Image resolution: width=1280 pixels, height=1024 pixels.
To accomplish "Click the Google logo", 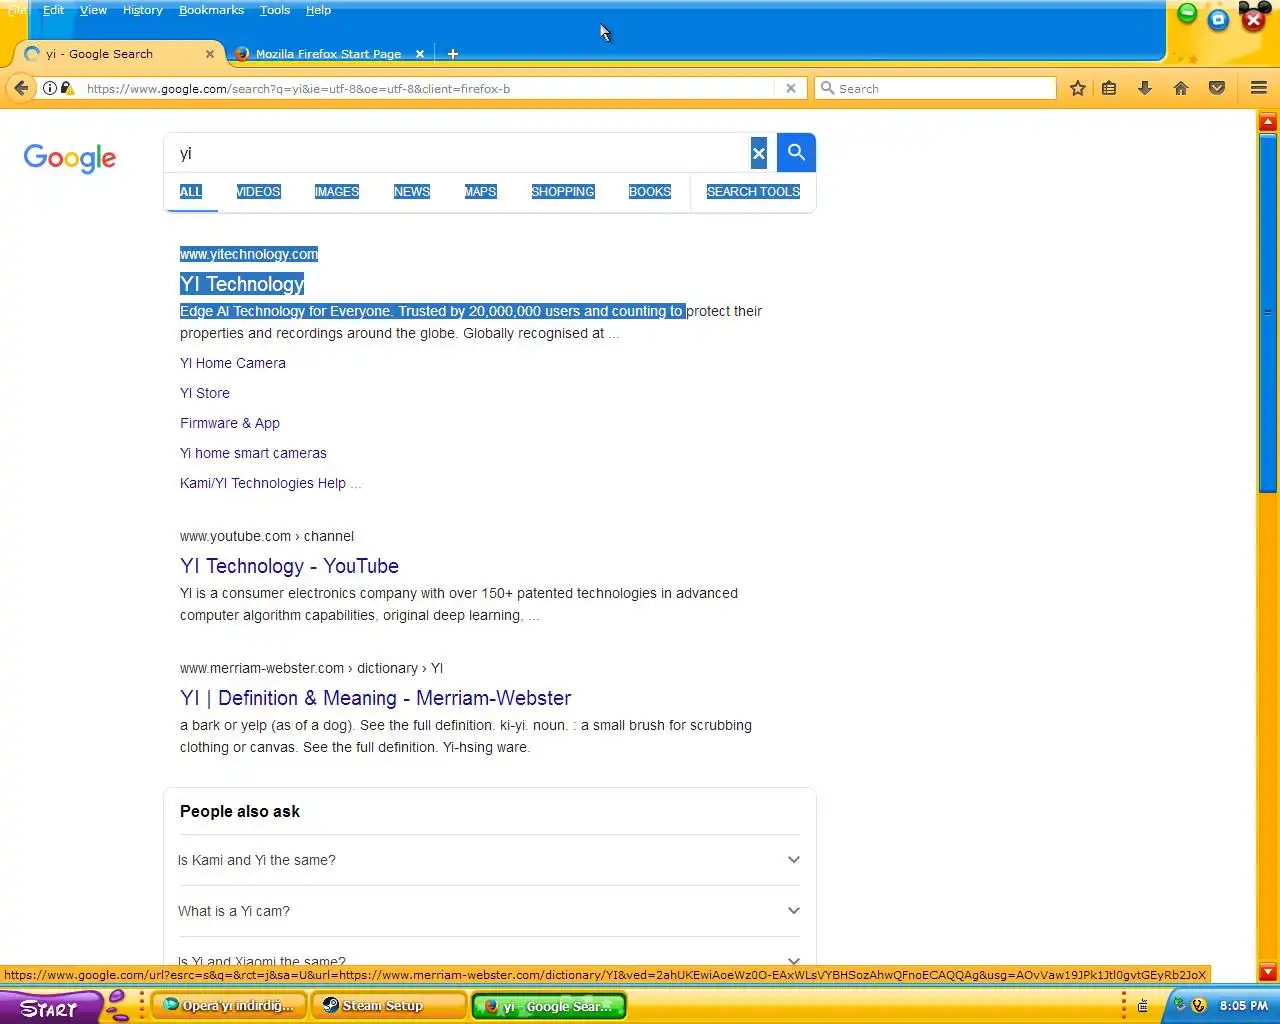I will pos(70,158).
